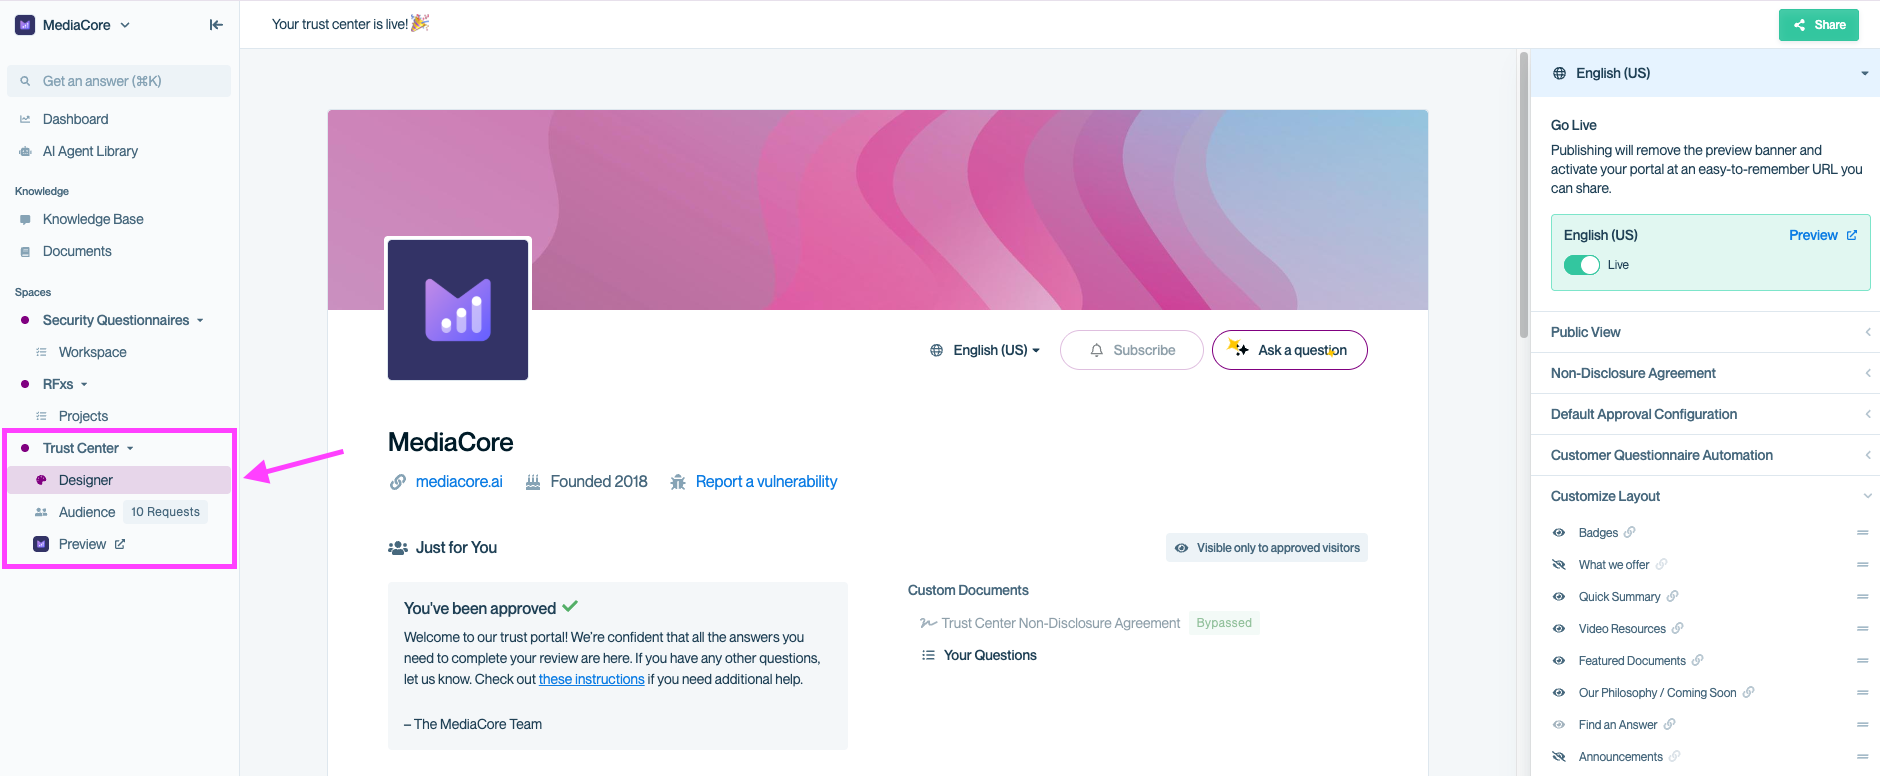1880x776 pixels.
Task: Click the chain icon before mediacore.ai
Action: click(398, 482)
